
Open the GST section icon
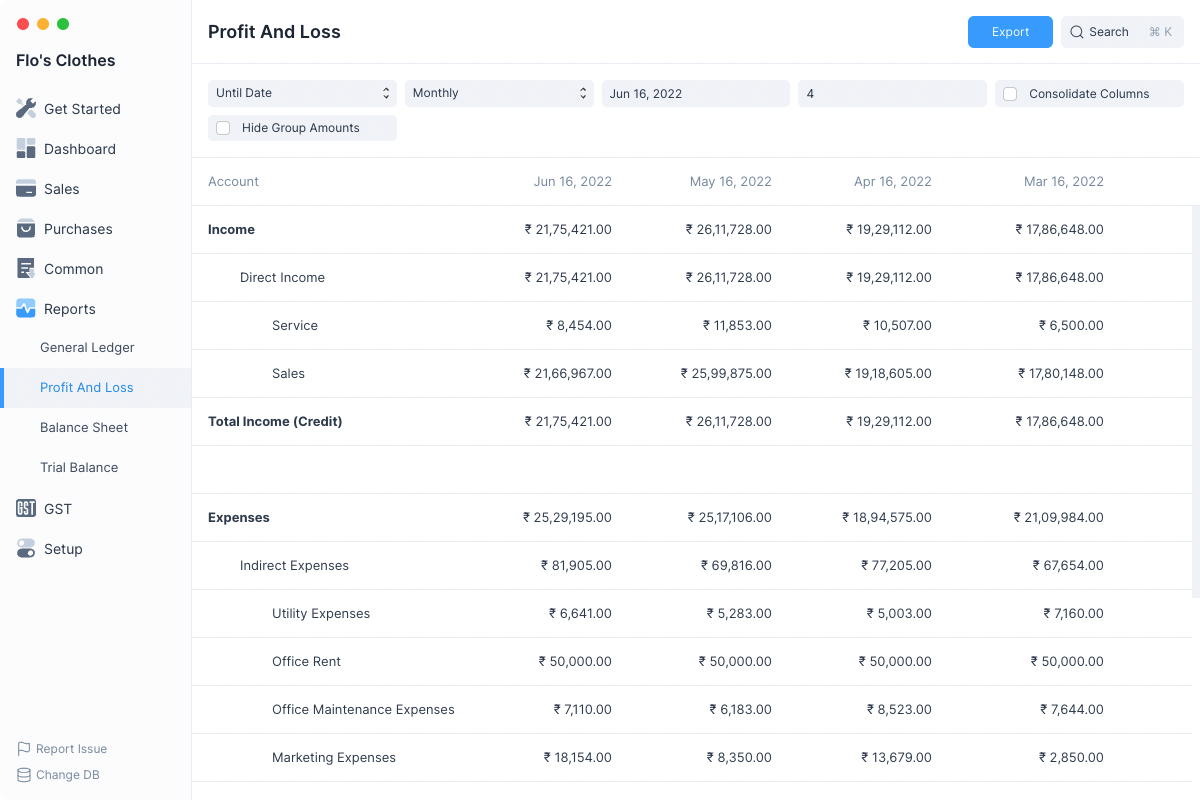coord(26,509)
